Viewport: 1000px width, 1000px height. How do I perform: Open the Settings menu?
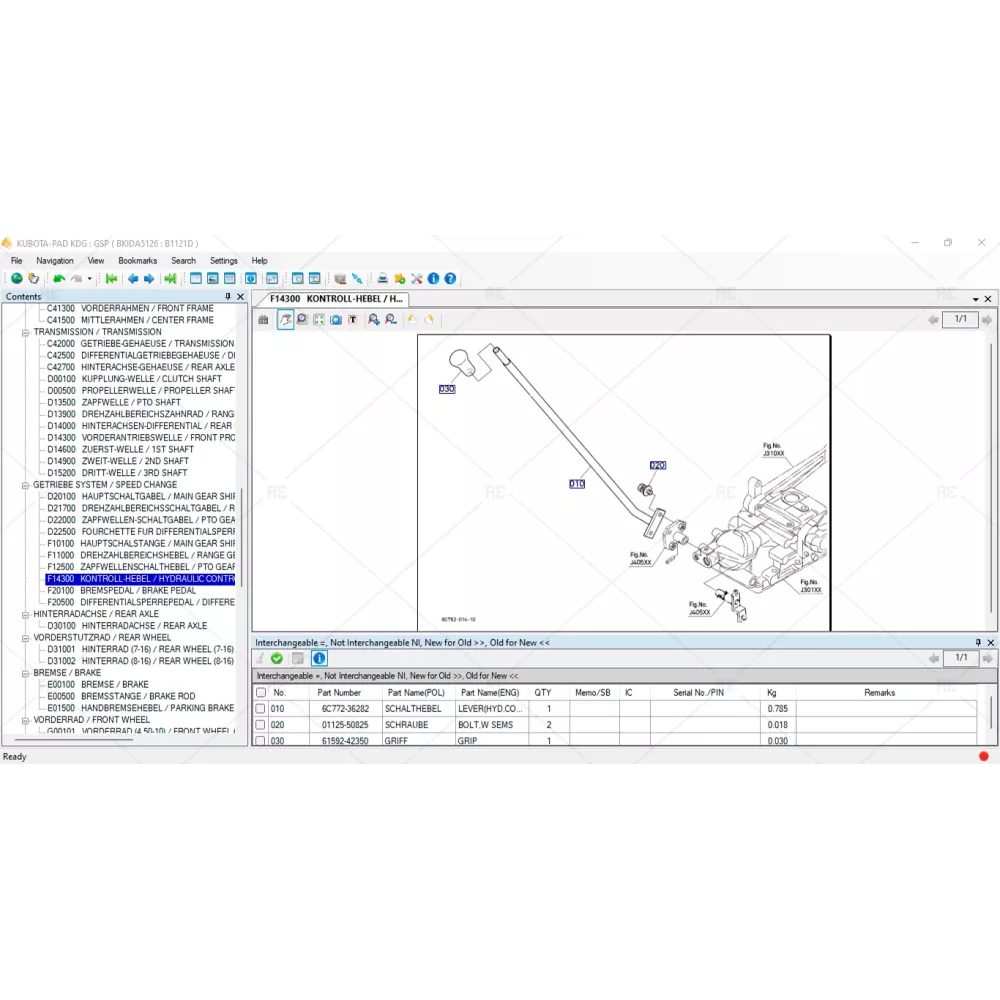pyautogui.click(x=223, y=261)
